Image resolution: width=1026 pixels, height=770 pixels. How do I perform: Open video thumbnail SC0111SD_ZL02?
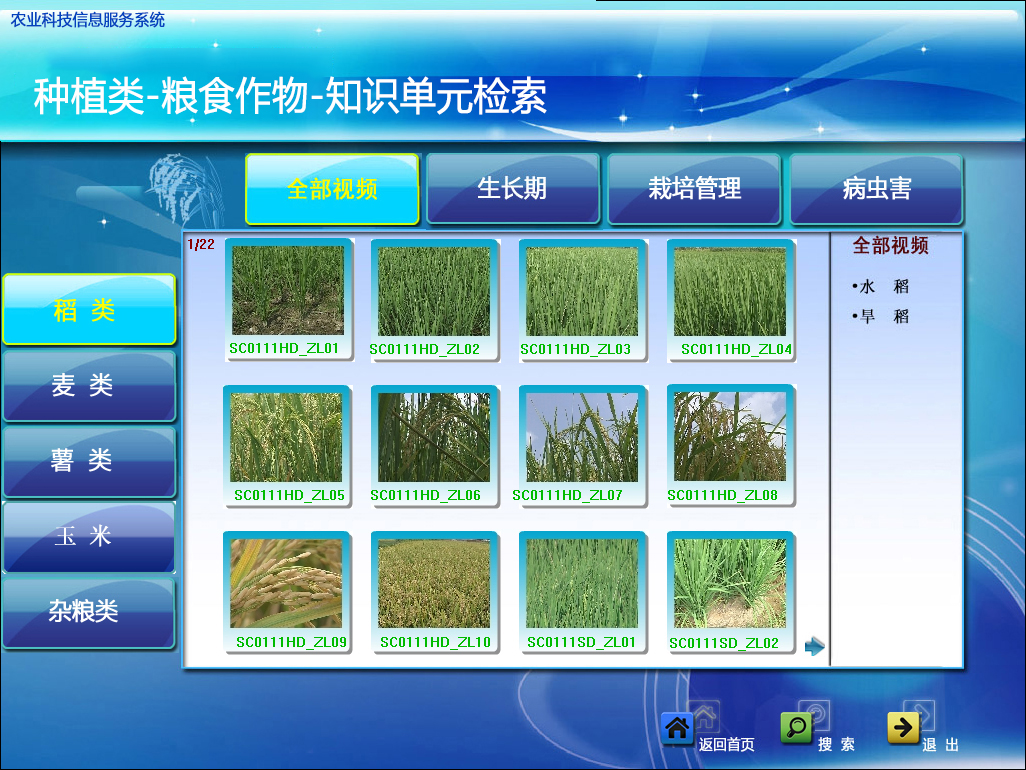pos(730,592)
